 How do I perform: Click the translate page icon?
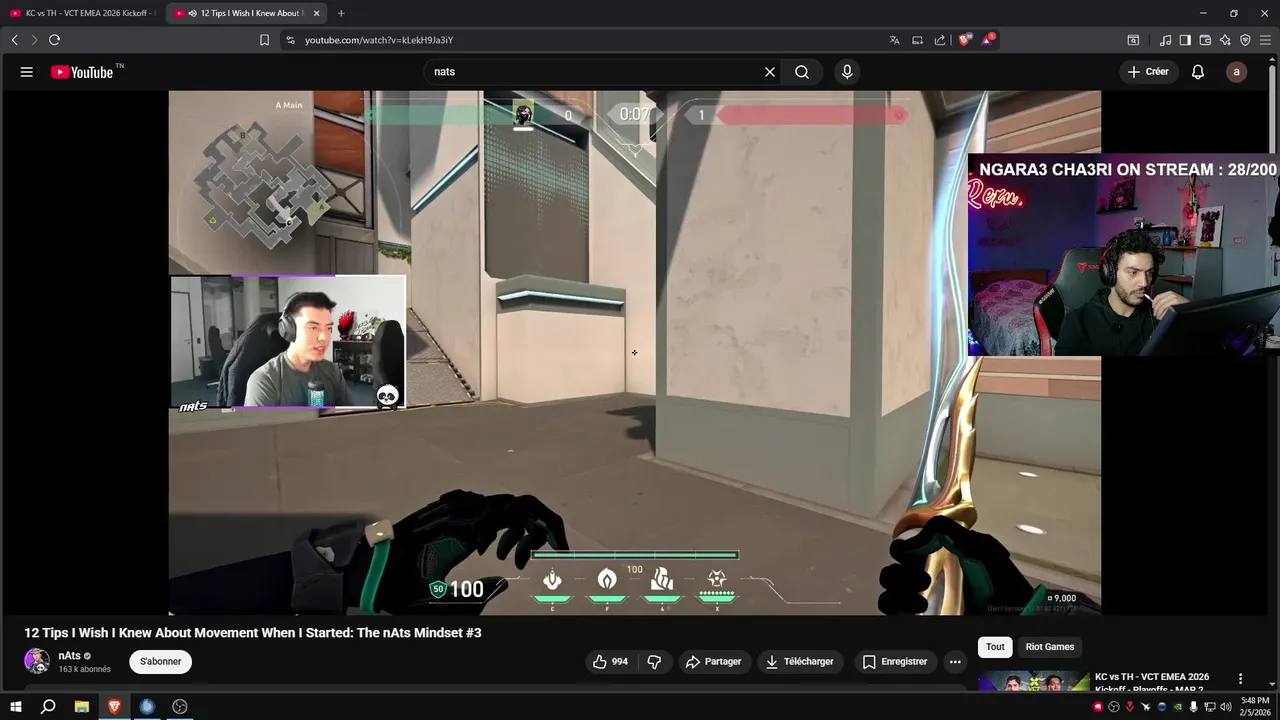coord(894,40)
